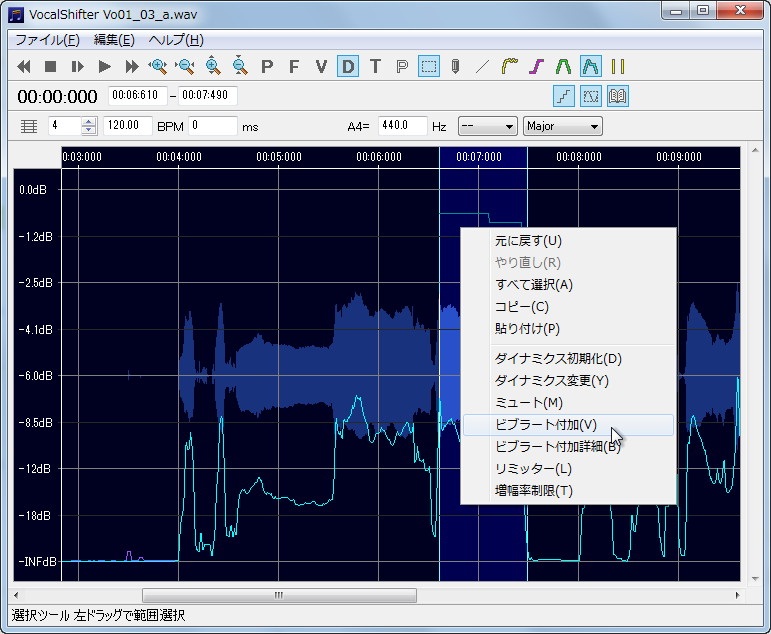Click the A4 frequency field 440.0
The height and width of the screenshot is (634, 771).
[x=402, y=126]
